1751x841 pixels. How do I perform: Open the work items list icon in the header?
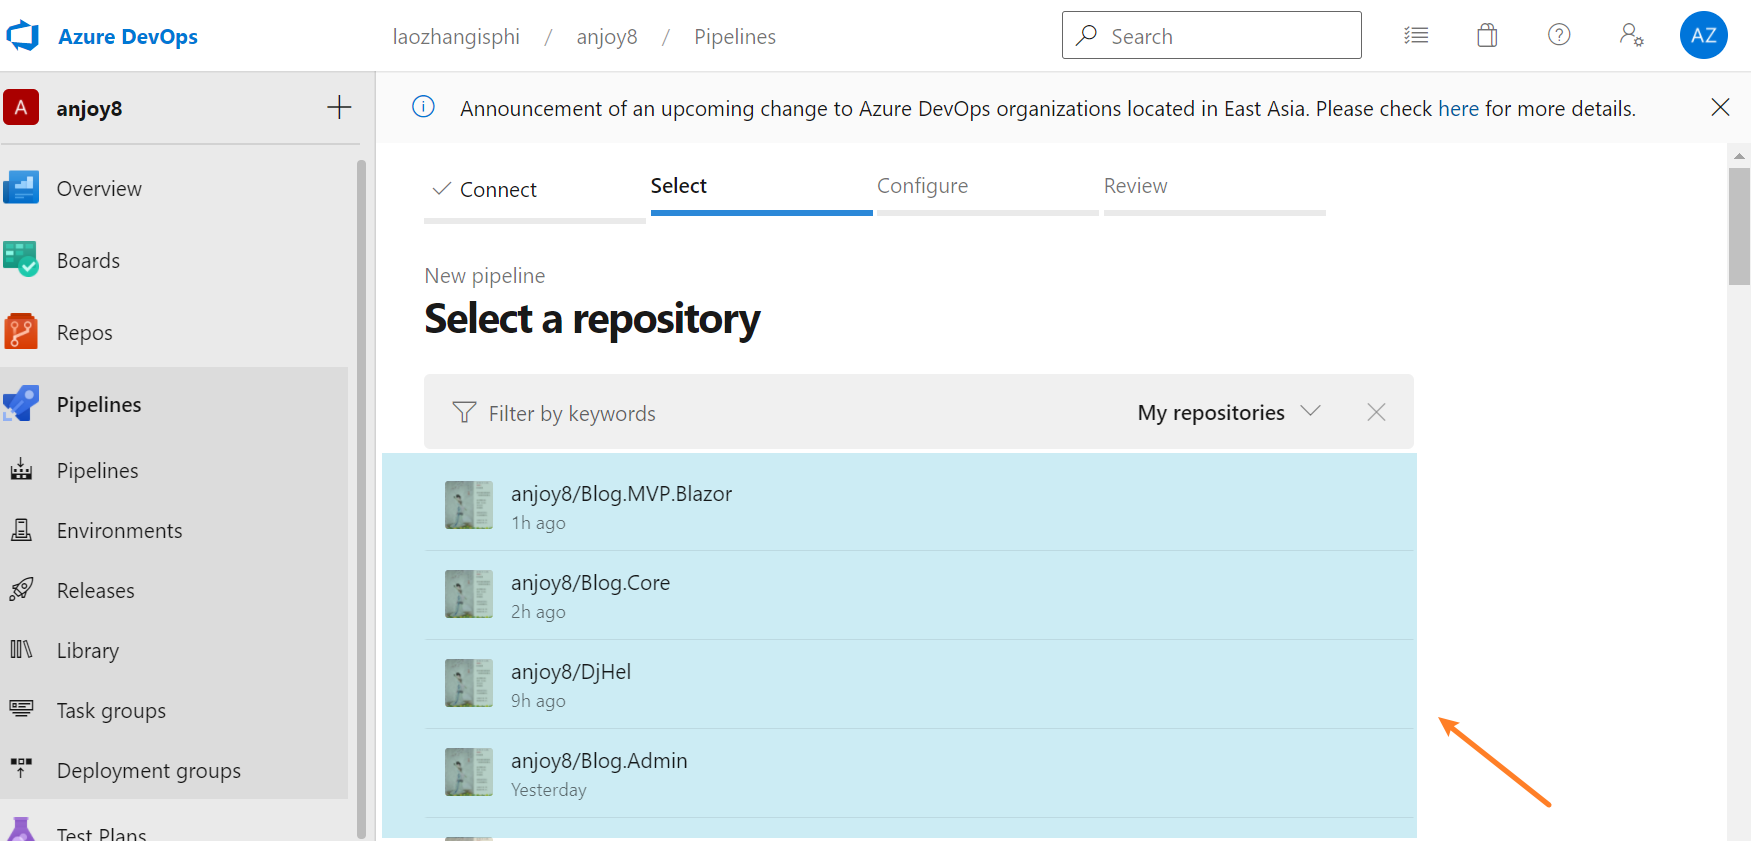coord(1416,35)
